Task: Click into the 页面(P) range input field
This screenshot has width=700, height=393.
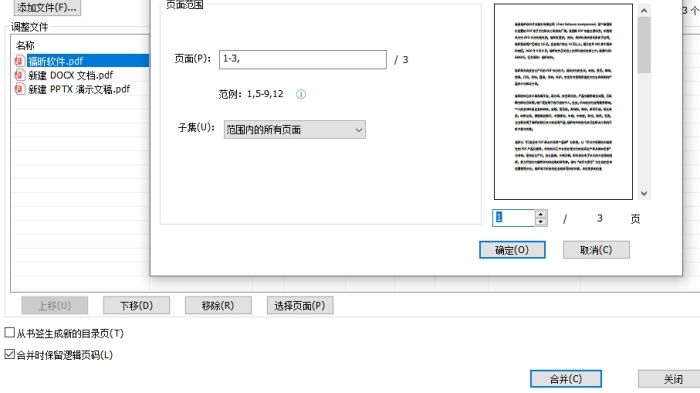Action: [303, 59]
